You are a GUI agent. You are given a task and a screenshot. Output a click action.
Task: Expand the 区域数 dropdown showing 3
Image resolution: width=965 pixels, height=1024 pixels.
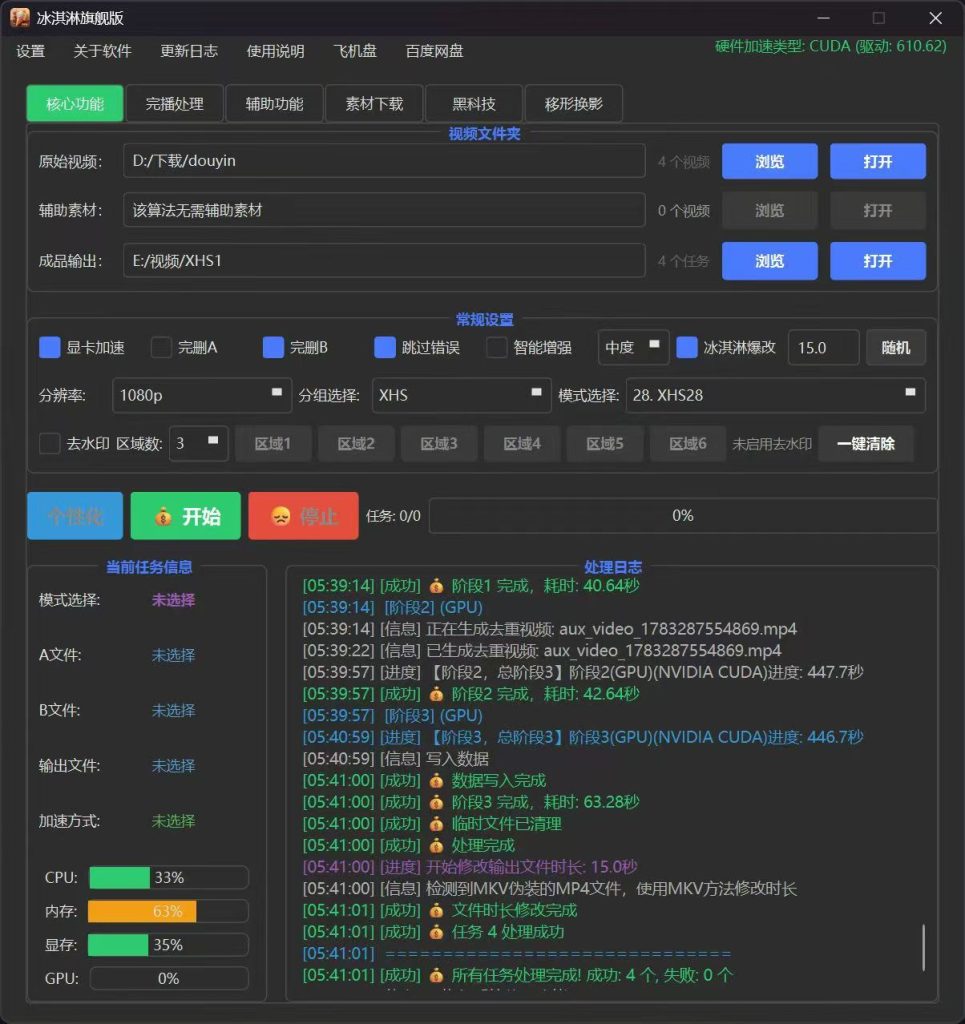198,443
